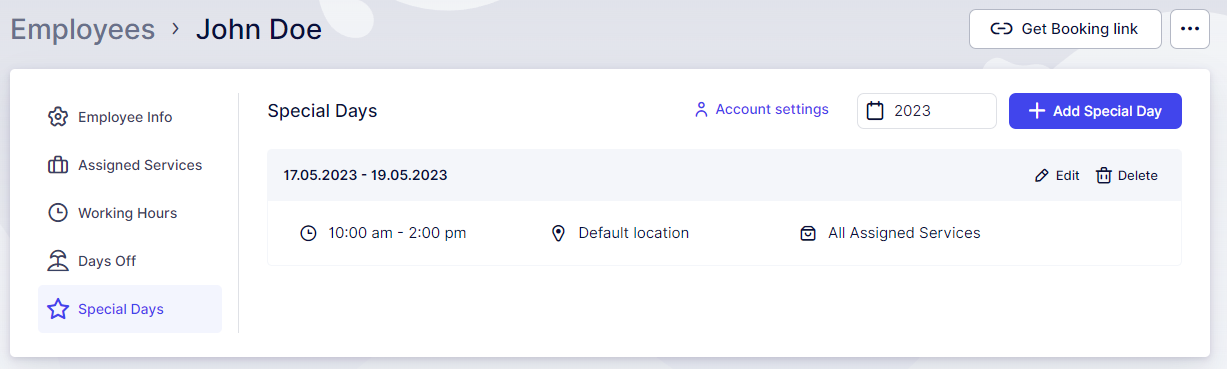Add Special Day button

[x=1095, y=111]
